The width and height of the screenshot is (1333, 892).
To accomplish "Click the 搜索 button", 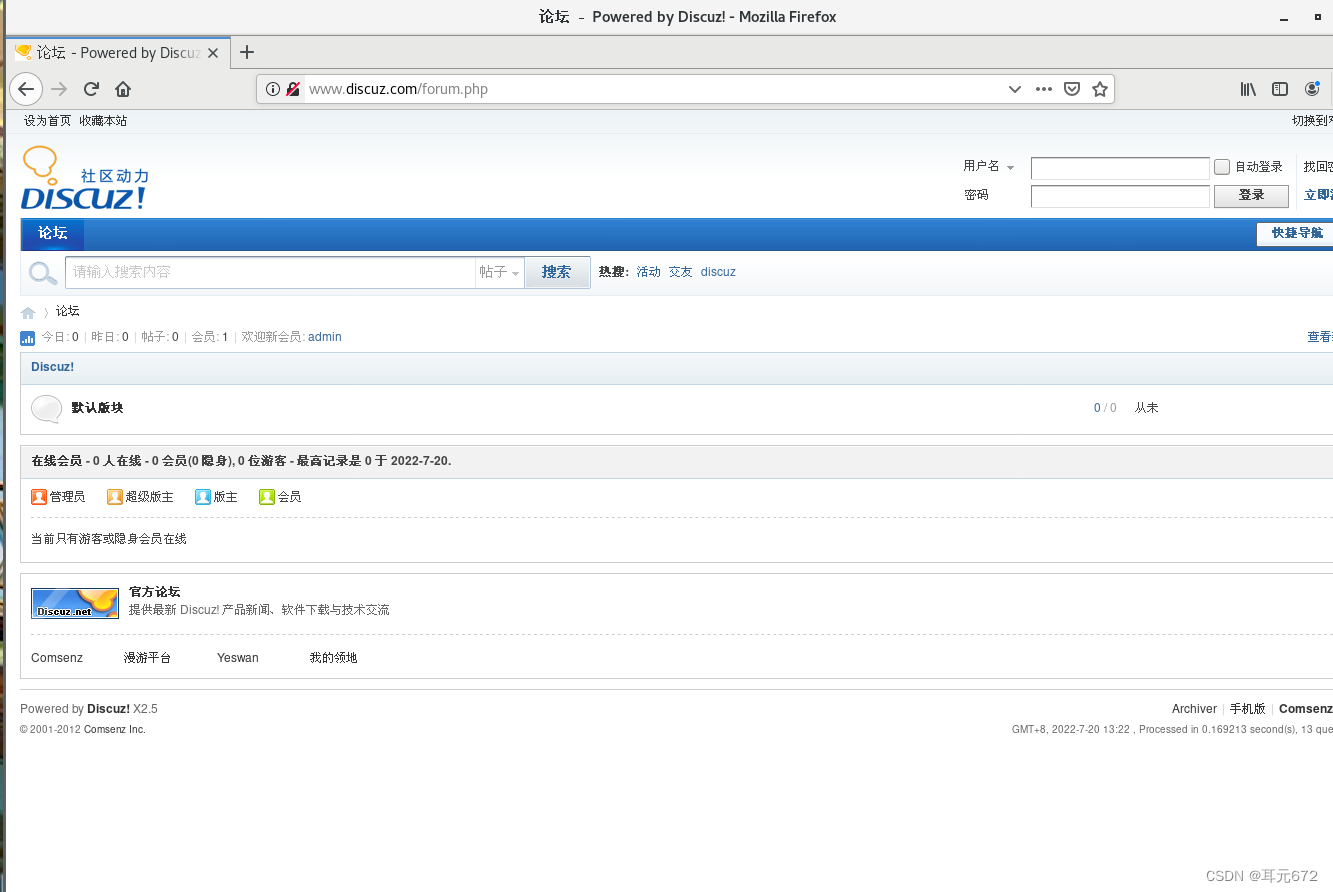I will [x=557, y=272].
